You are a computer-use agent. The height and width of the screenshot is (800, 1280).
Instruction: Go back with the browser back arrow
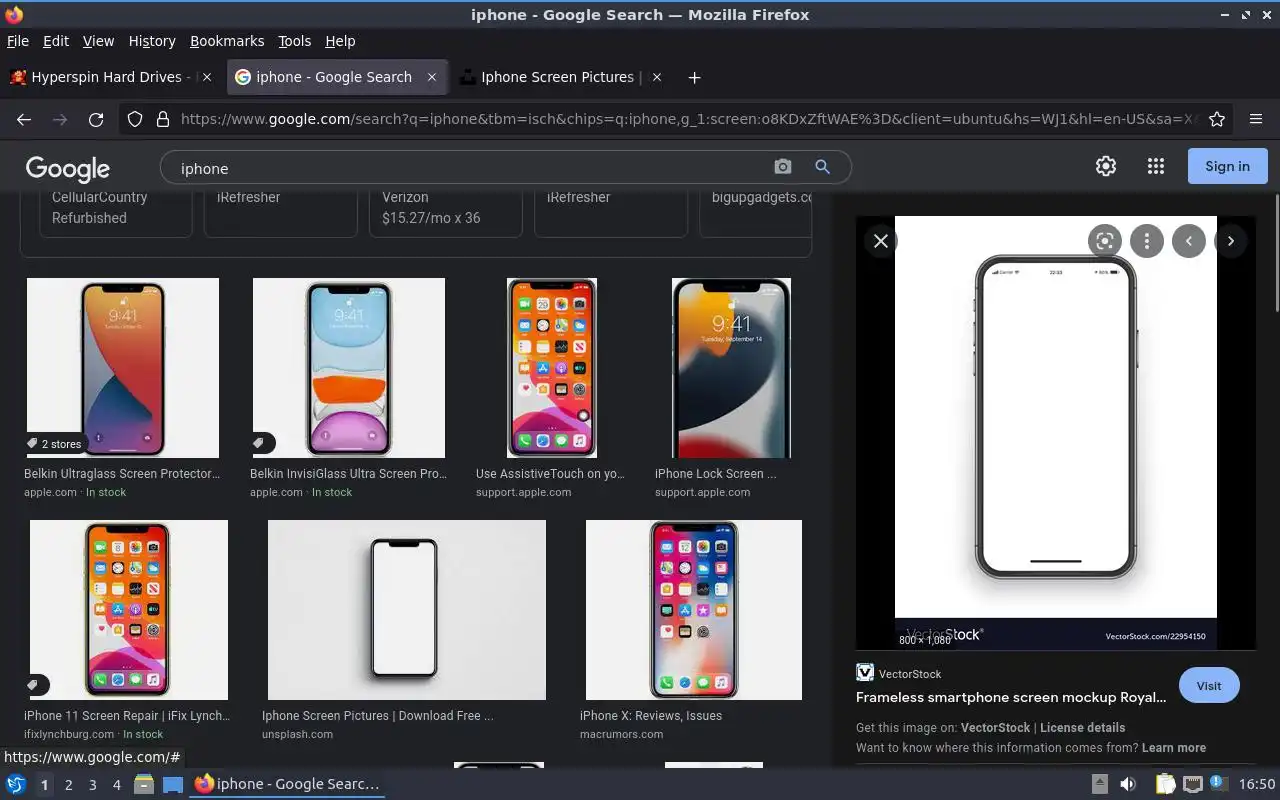(x=24, y=119)
